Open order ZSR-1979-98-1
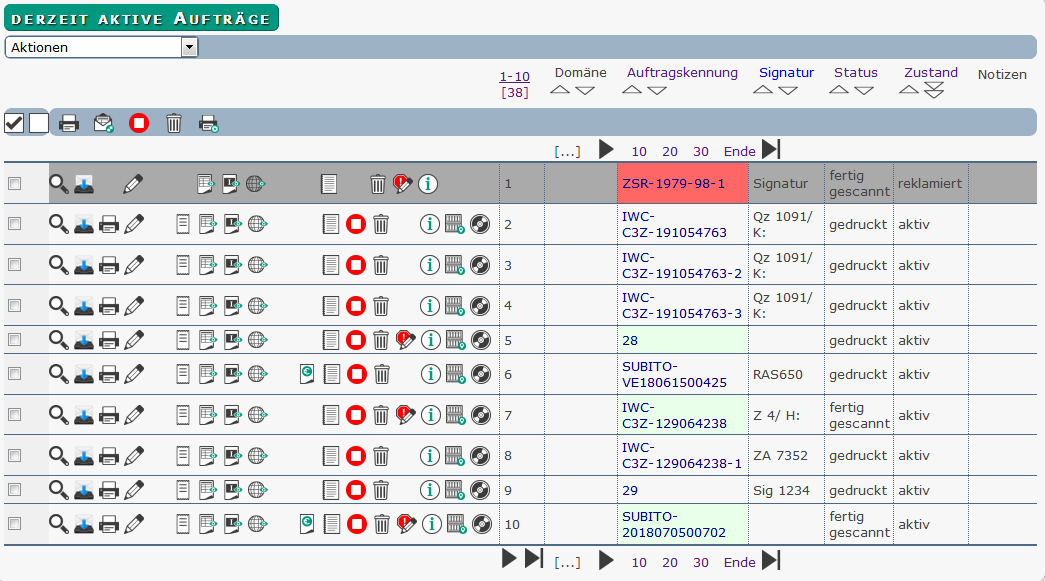 click(673, 184)
